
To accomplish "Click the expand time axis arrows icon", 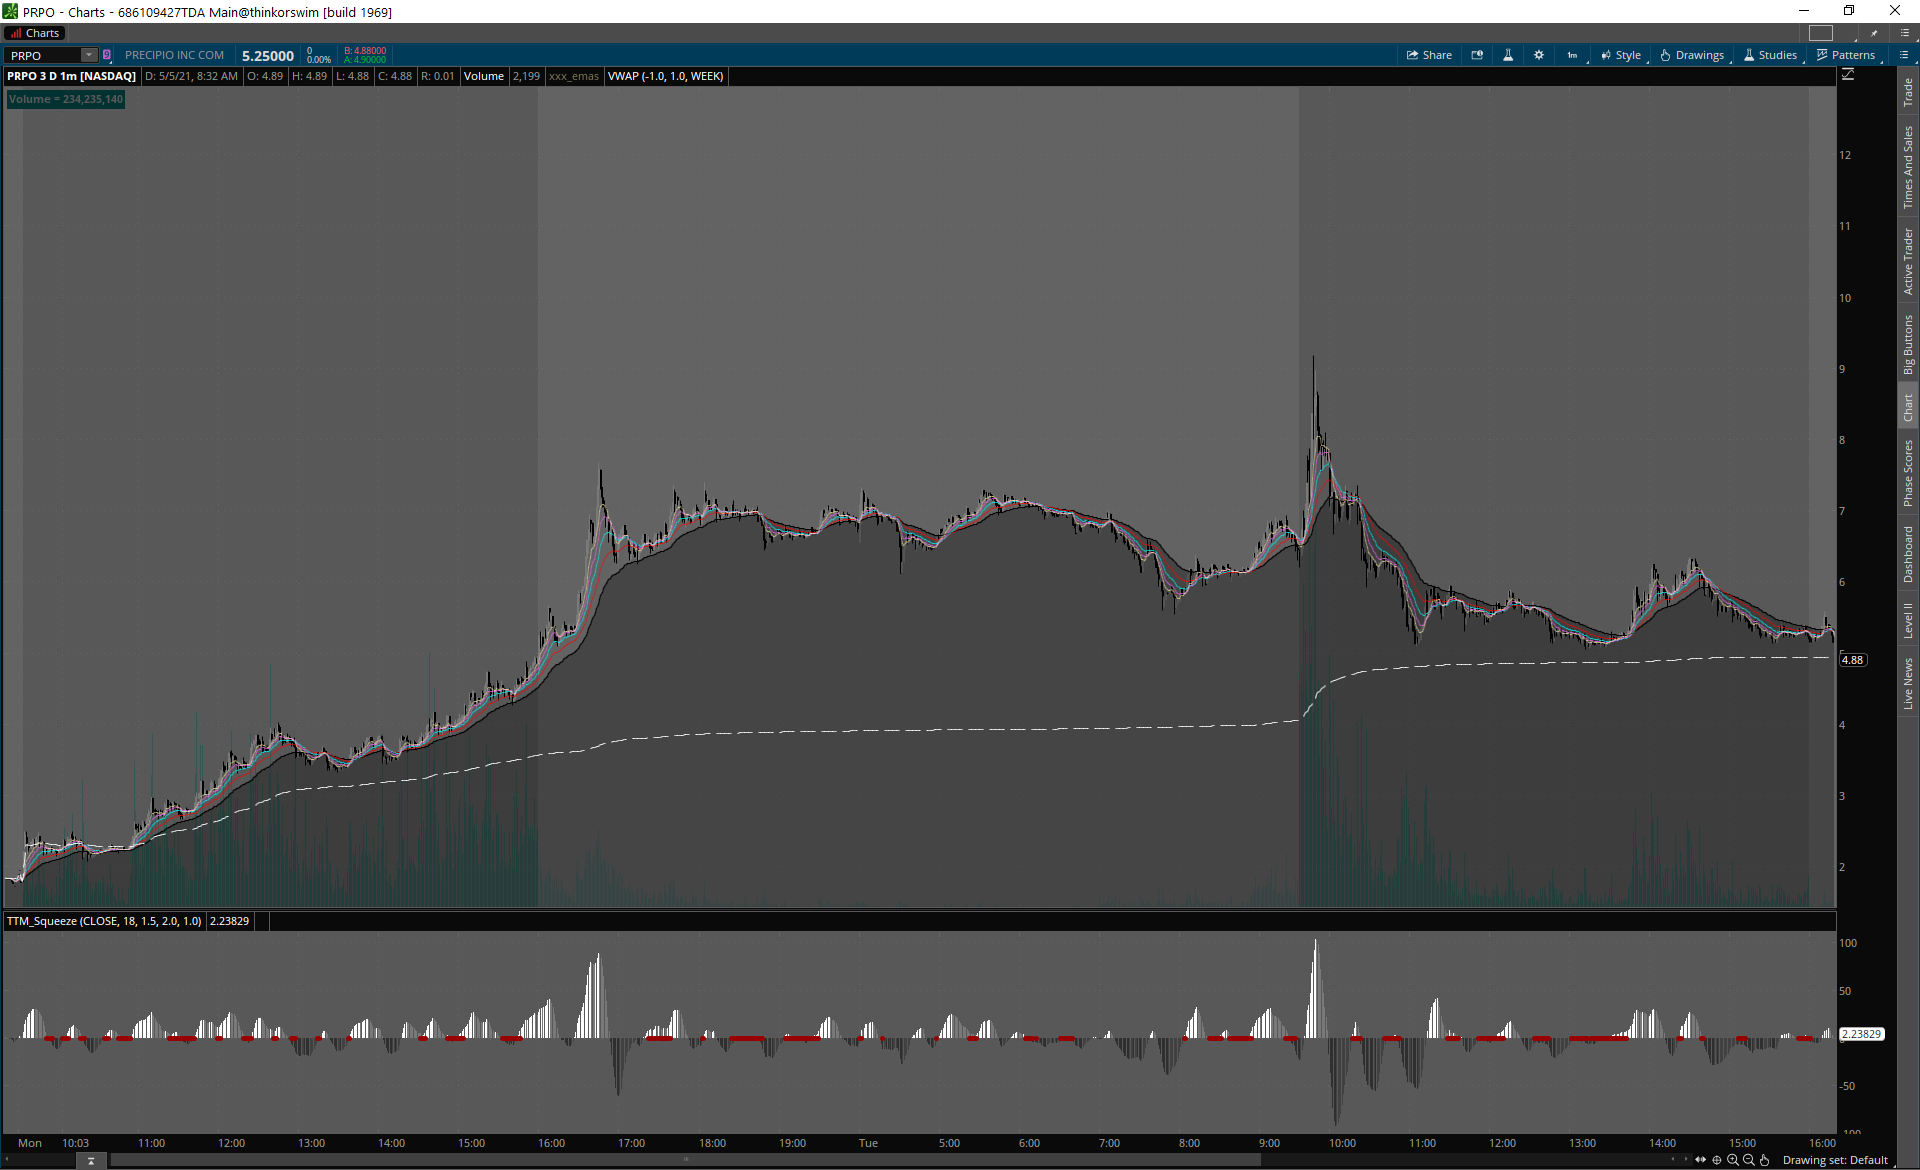I will pyautogui.click(x=1700, y=1160).
